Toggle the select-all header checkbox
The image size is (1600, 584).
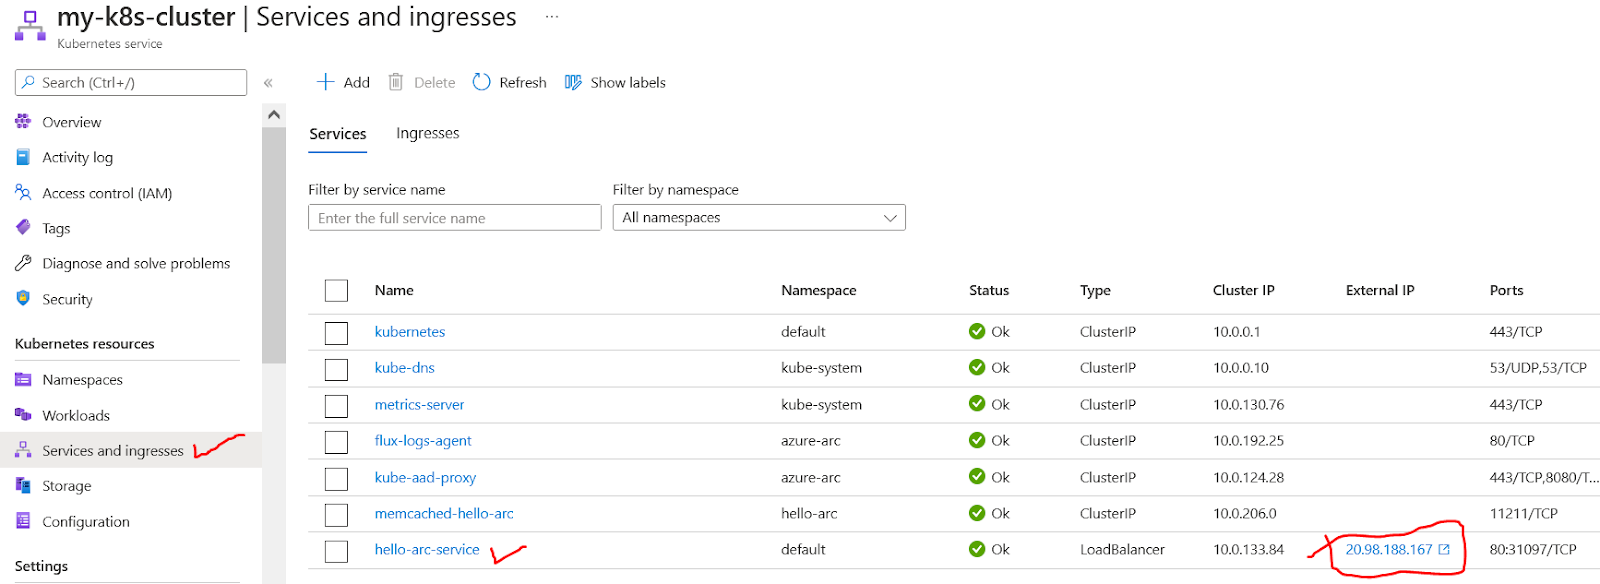336,291
